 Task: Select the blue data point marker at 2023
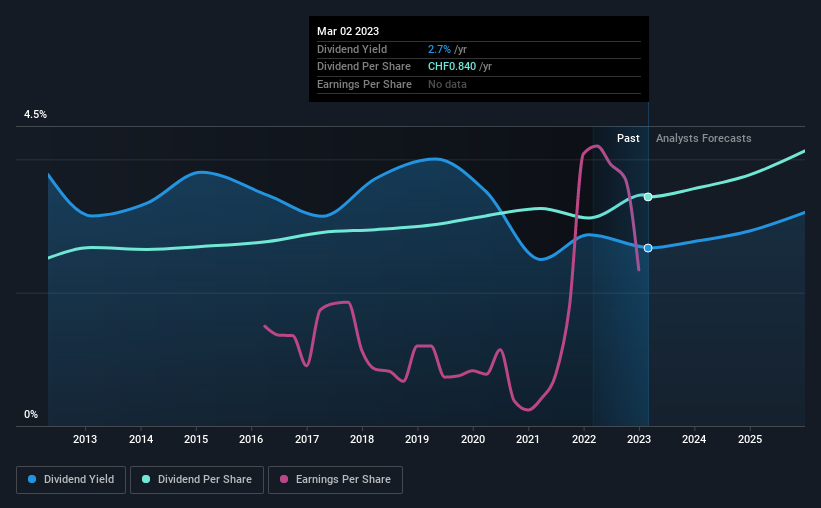pyautogui.click(x=648, y=248)
